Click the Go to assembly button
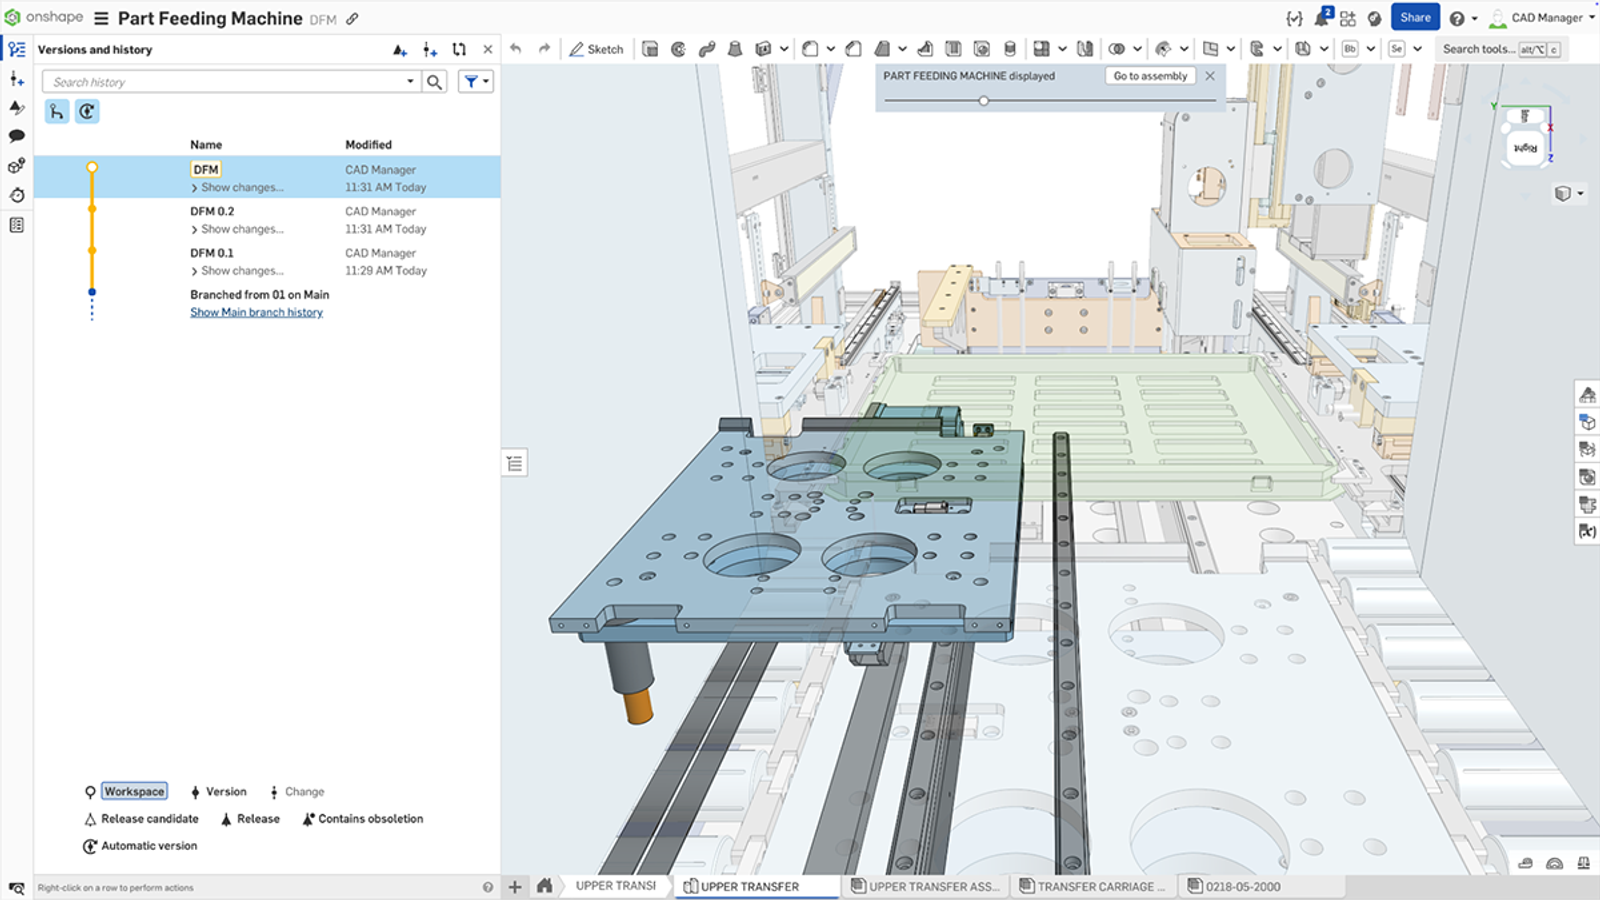Viewport: 1600px width, 900px height. (x=1150, y=76)
